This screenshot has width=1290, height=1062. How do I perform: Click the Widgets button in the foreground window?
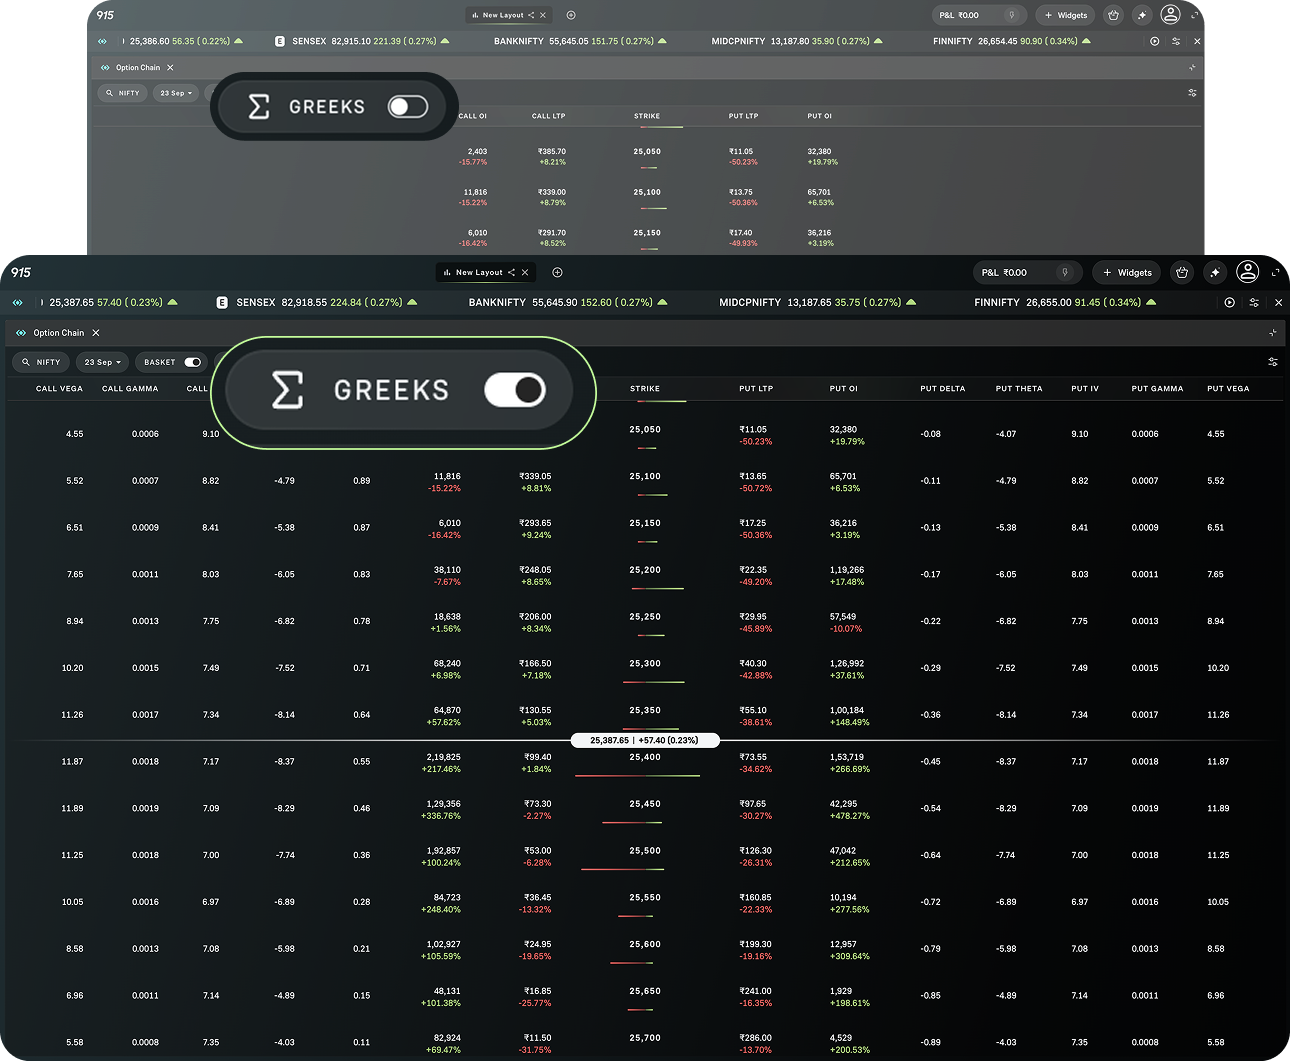tap(1127, 272)
